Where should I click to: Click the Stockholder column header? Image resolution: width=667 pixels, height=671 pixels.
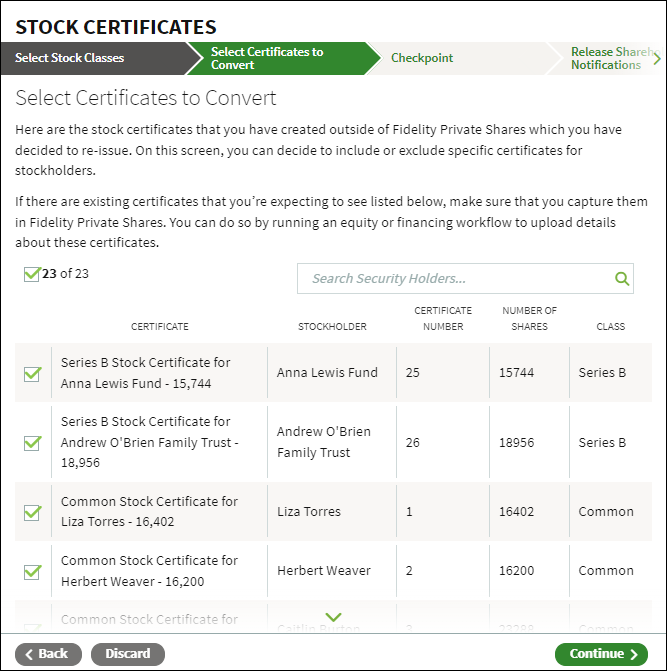(x=332, y=327)
